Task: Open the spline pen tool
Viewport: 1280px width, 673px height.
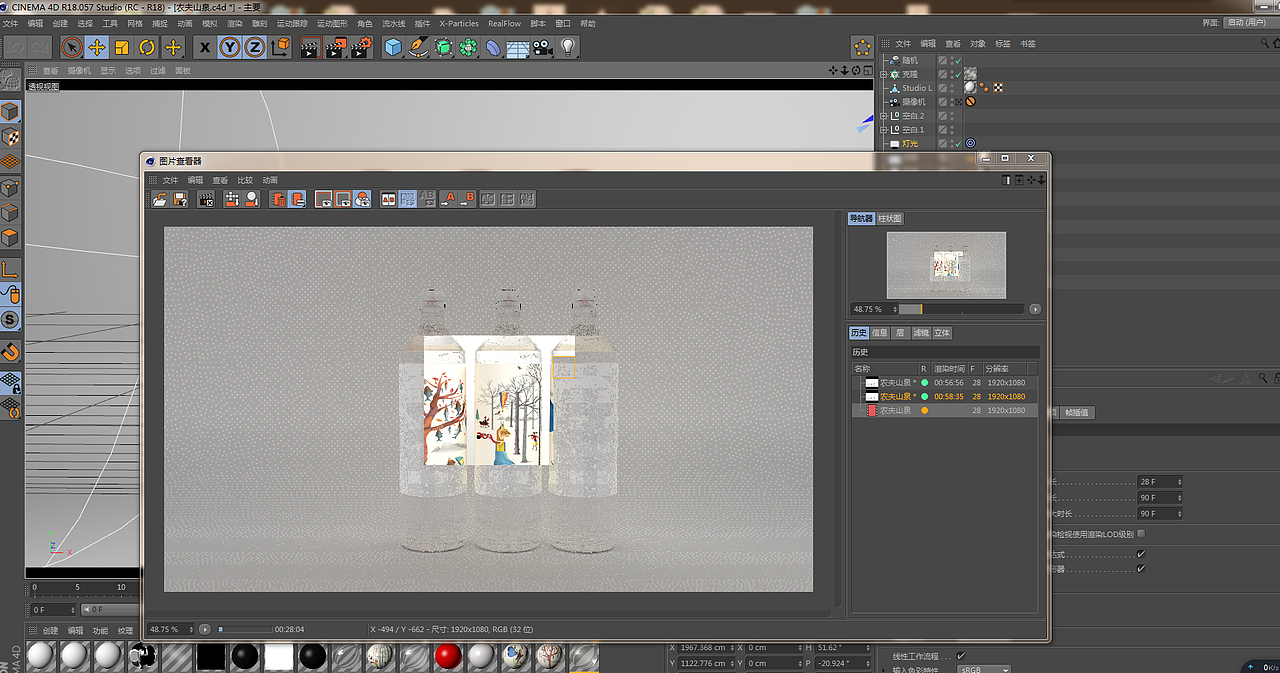Action: (x=419, y=47)
